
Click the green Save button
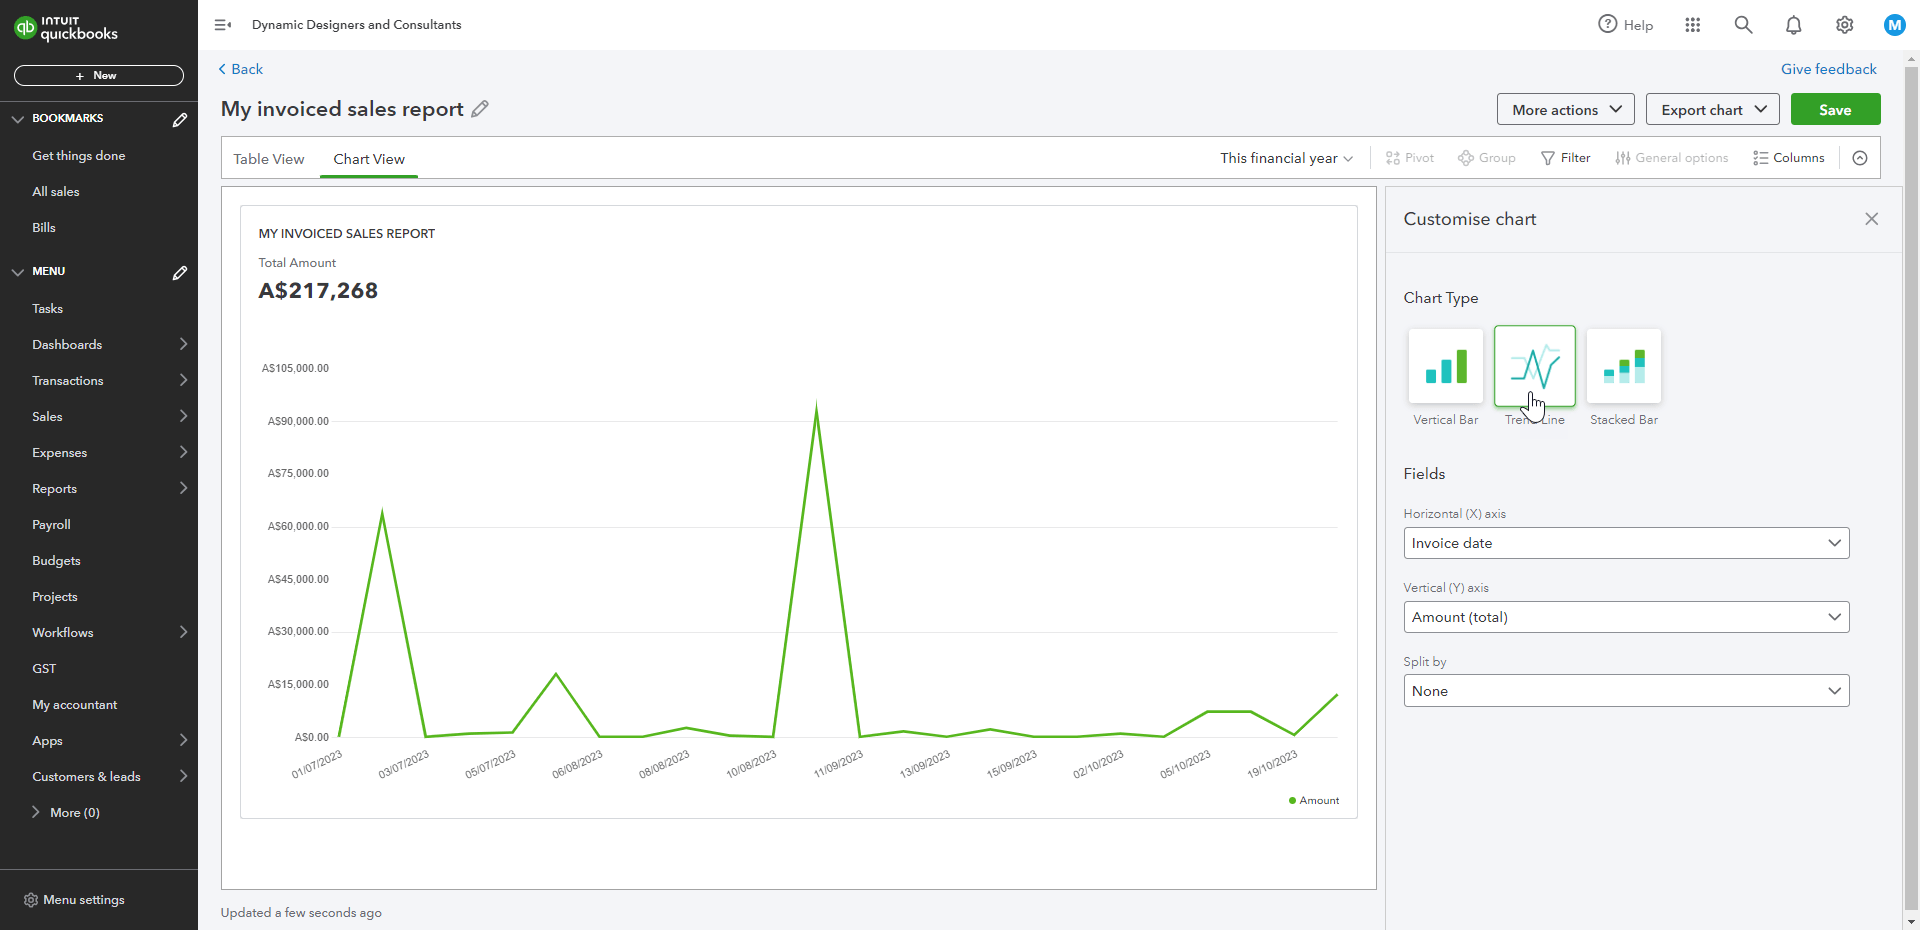1835,110
